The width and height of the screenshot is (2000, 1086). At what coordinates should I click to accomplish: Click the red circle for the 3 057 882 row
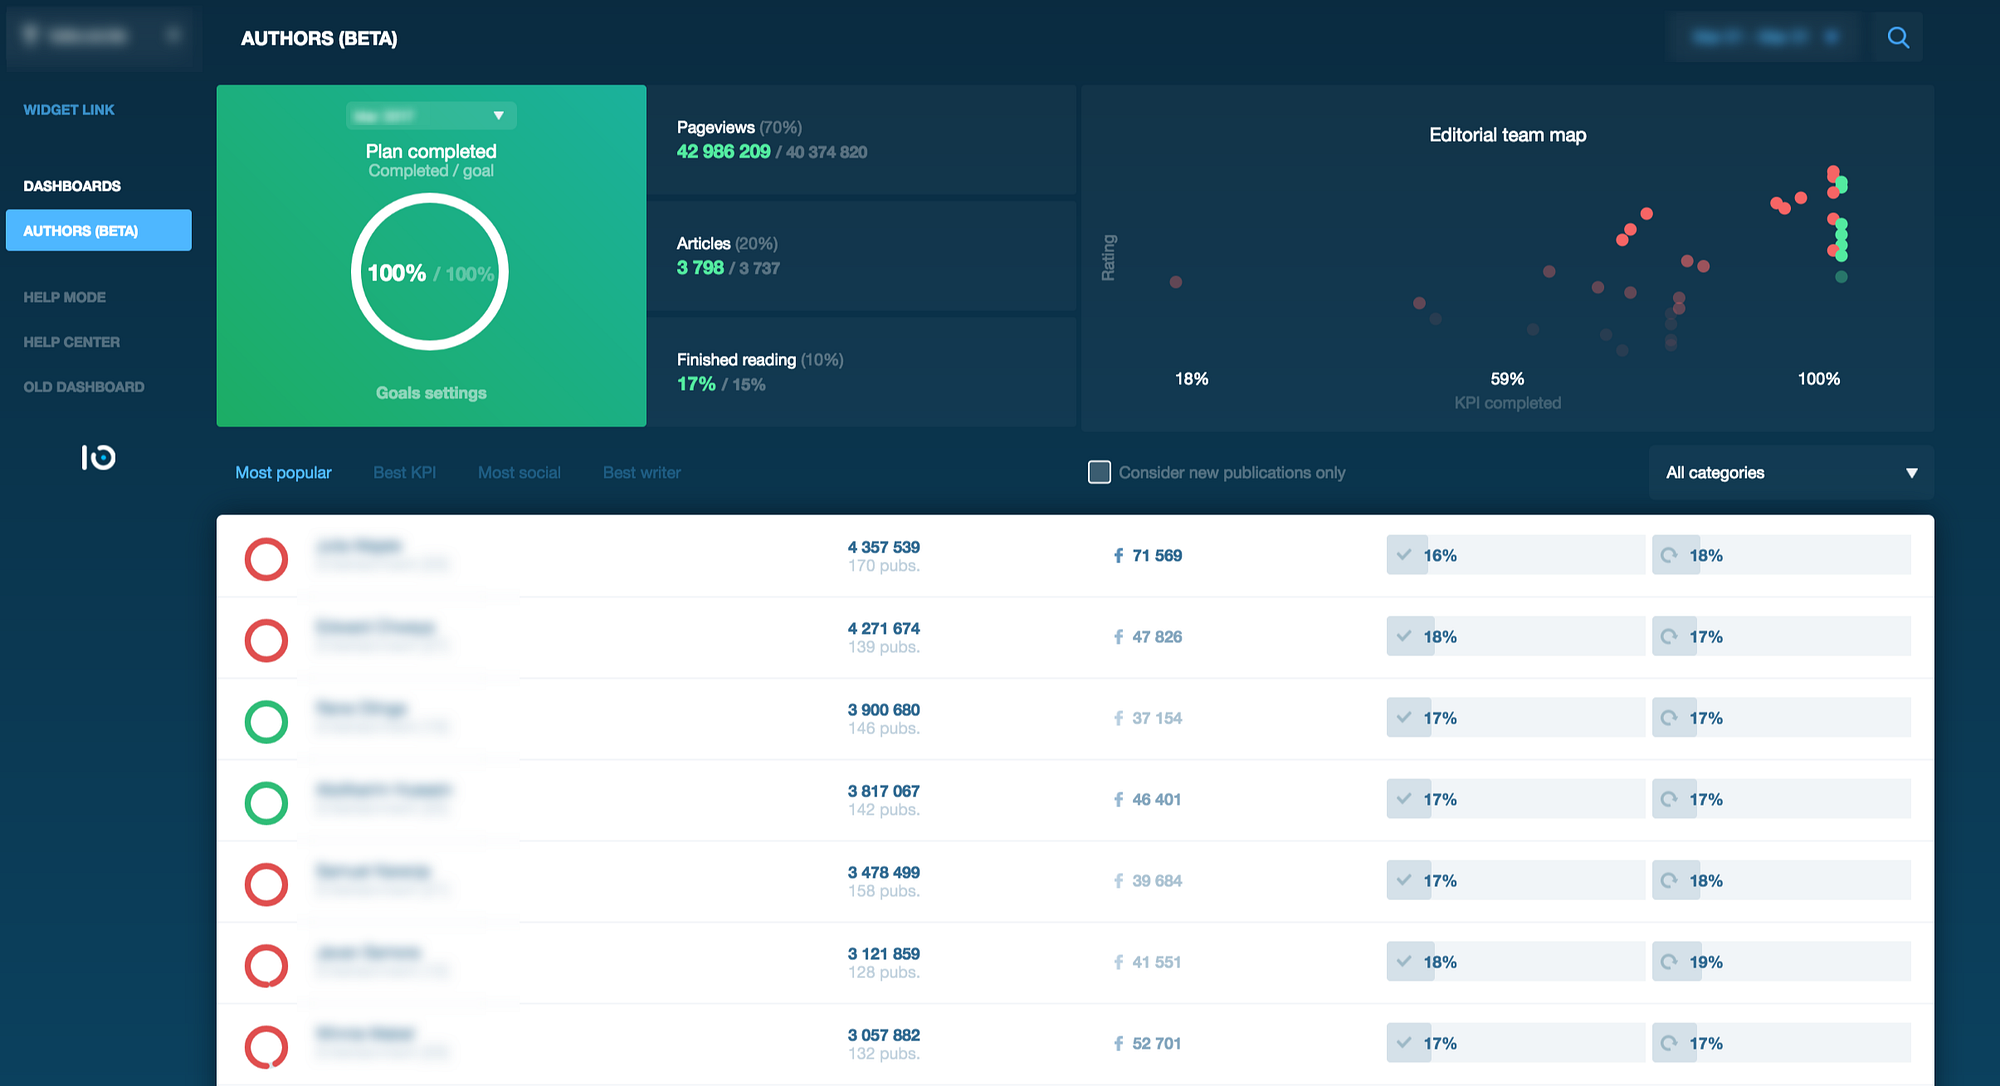(266, 1046)
